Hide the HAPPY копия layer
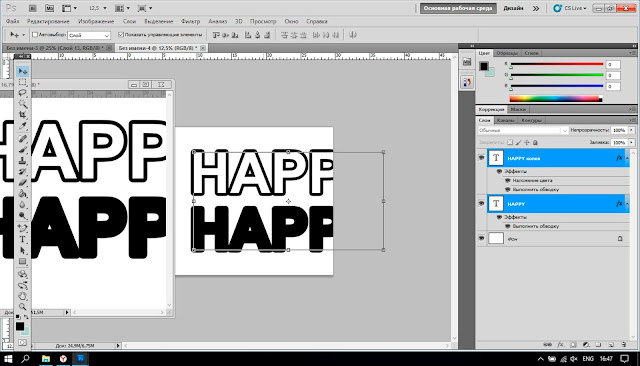Image resolution: width=640 pixels, height=366 pixels. pyautogui.click(x=481, y=158)
